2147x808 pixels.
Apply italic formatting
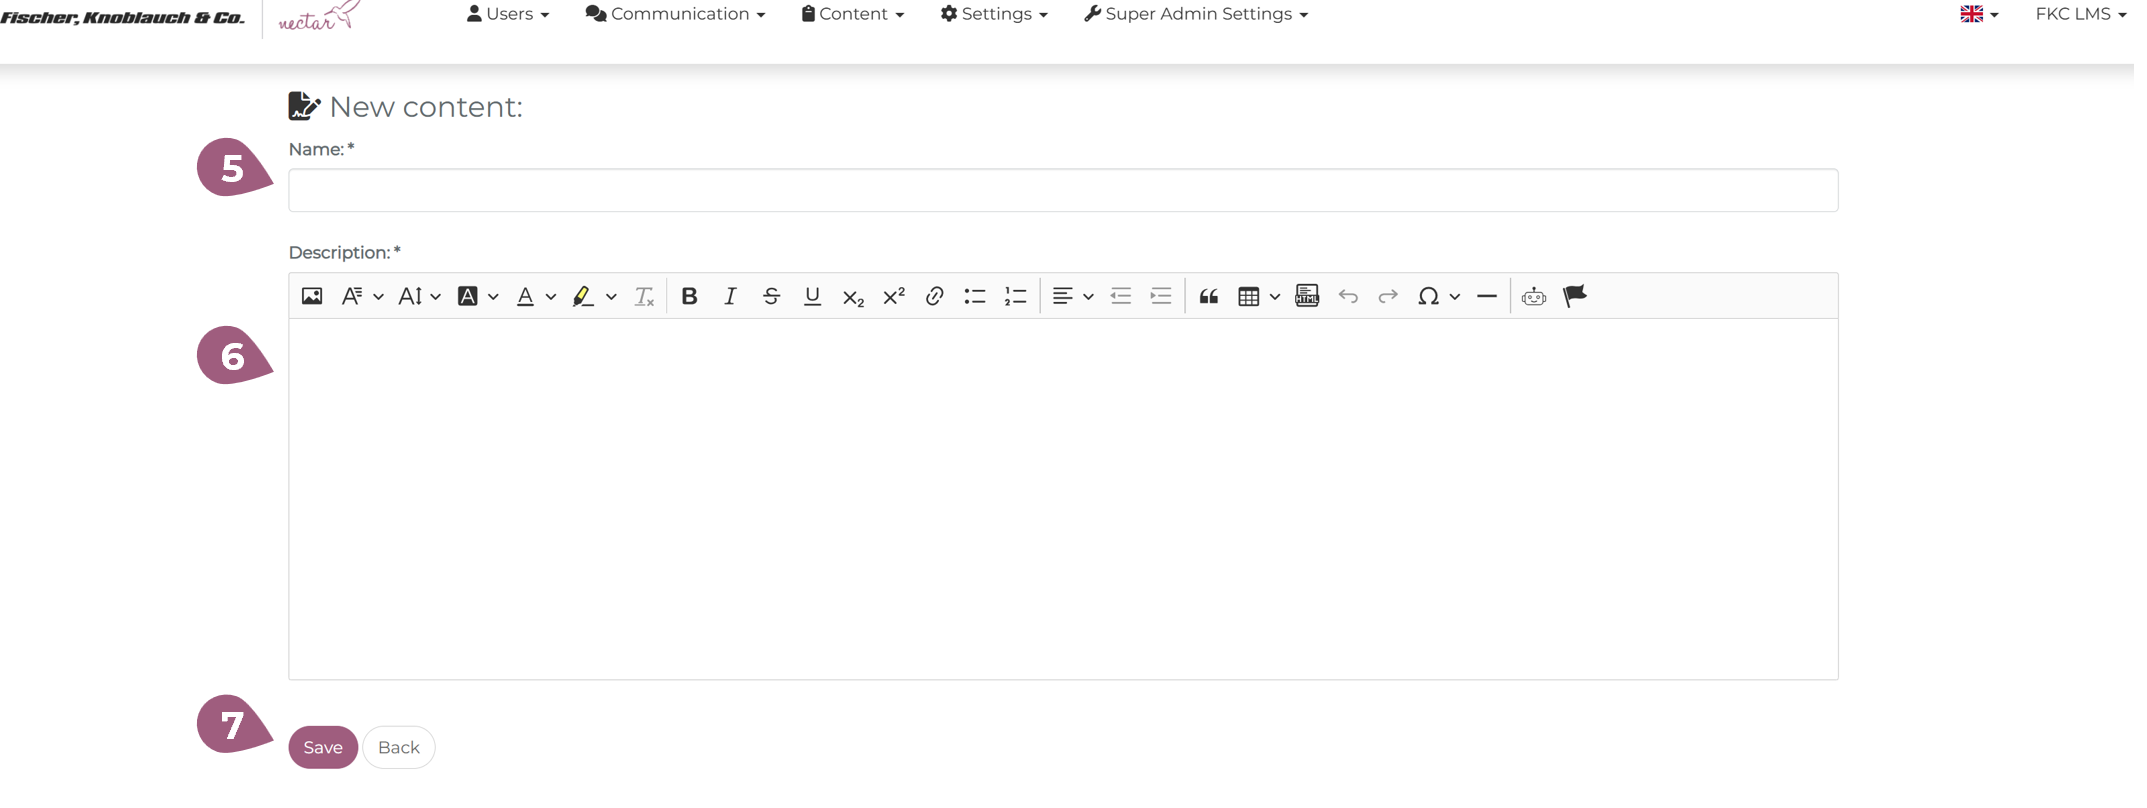click(730, 296)
